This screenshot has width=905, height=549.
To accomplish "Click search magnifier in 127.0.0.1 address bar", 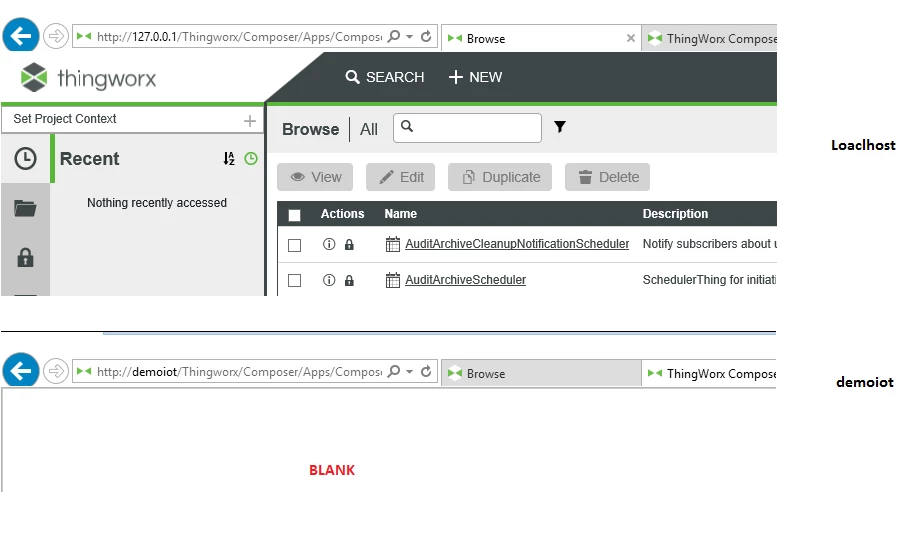I will (x=394, y=36).
